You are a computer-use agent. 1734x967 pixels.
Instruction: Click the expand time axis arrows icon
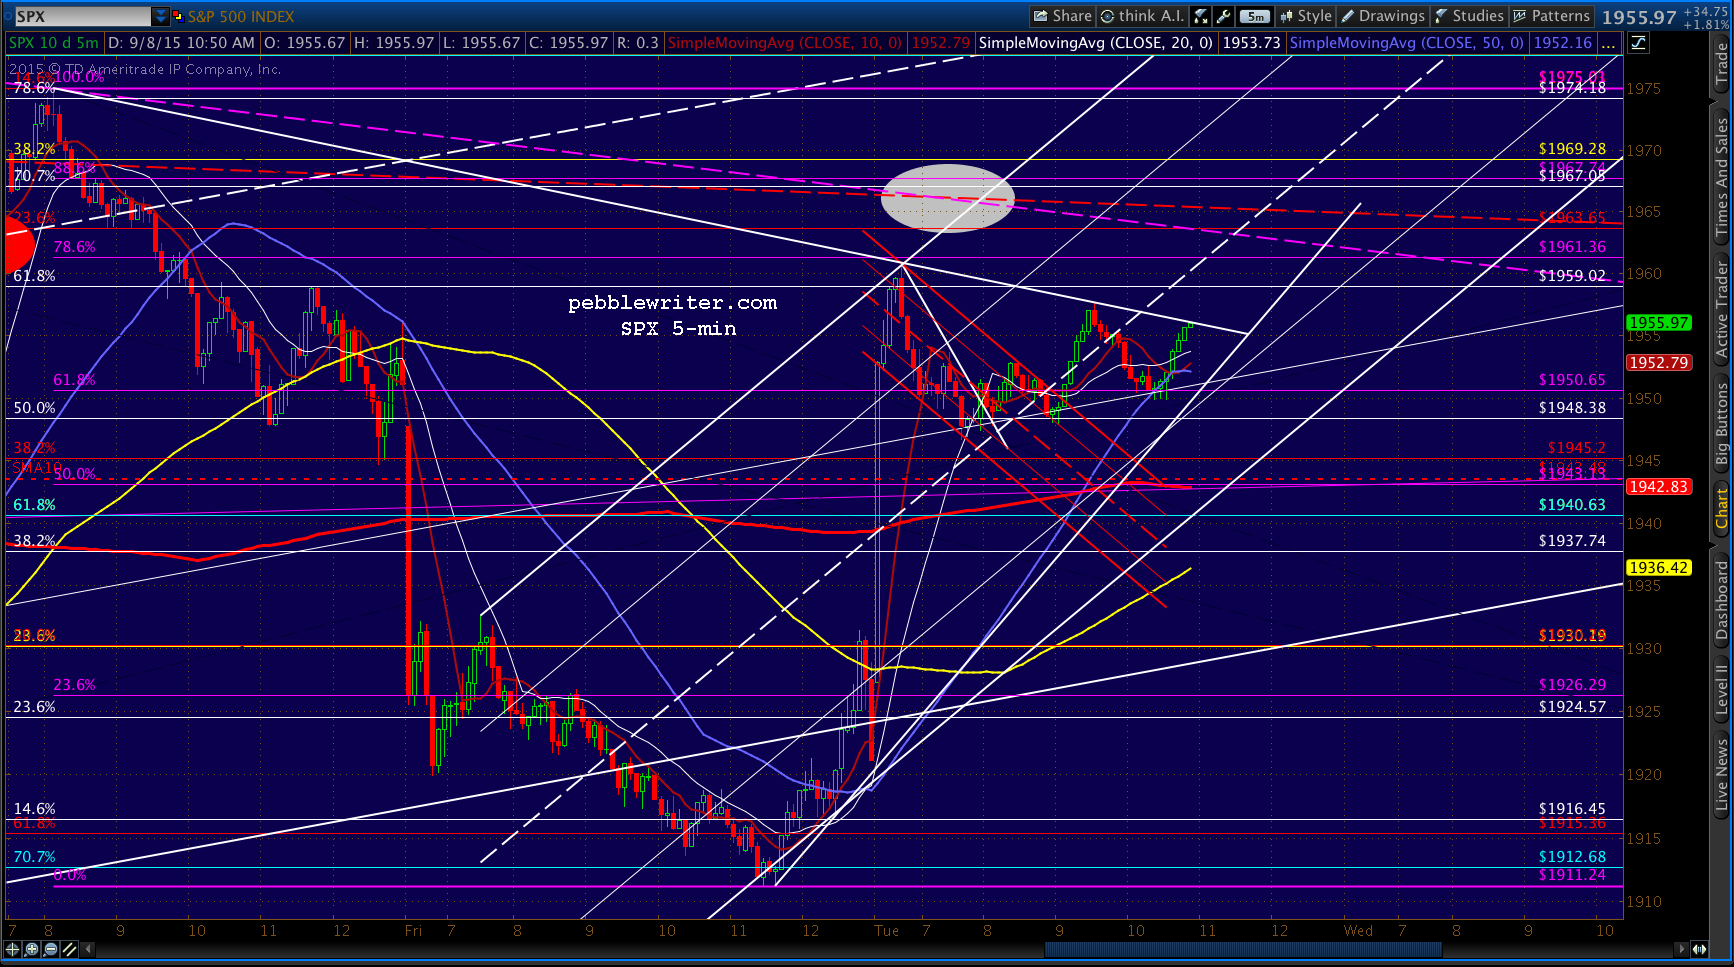1699,949
